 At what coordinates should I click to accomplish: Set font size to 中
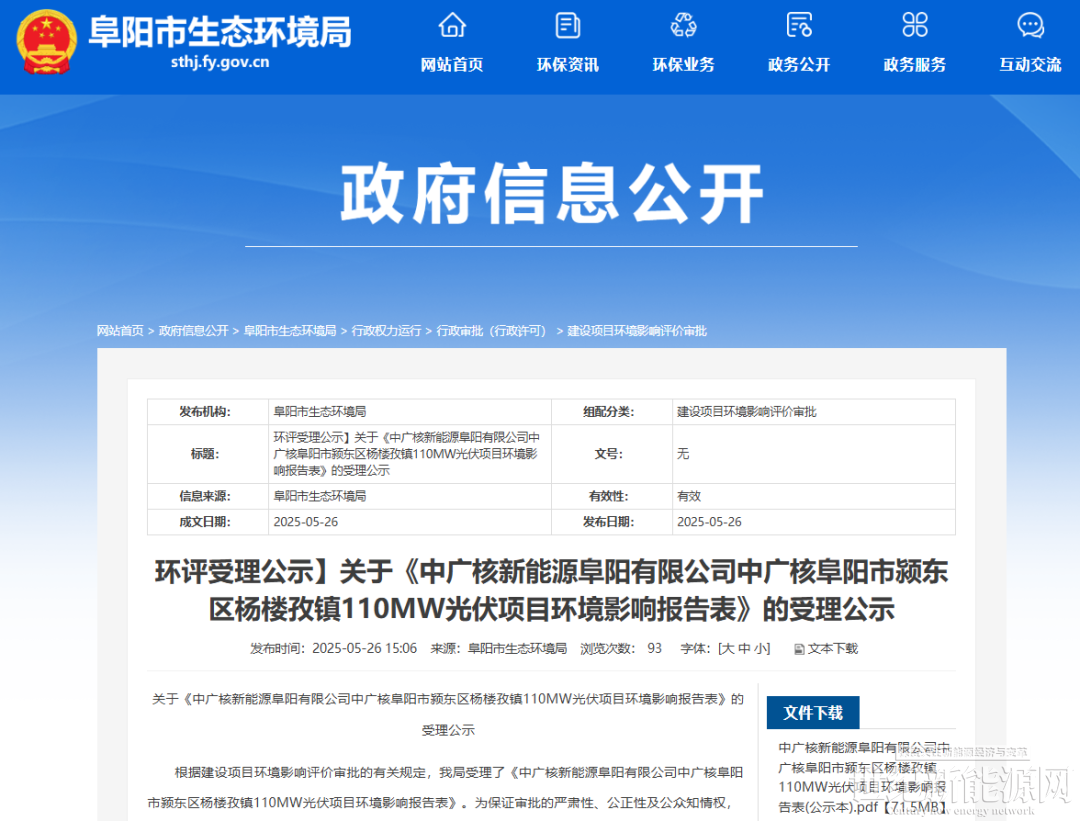pos(745,649)
